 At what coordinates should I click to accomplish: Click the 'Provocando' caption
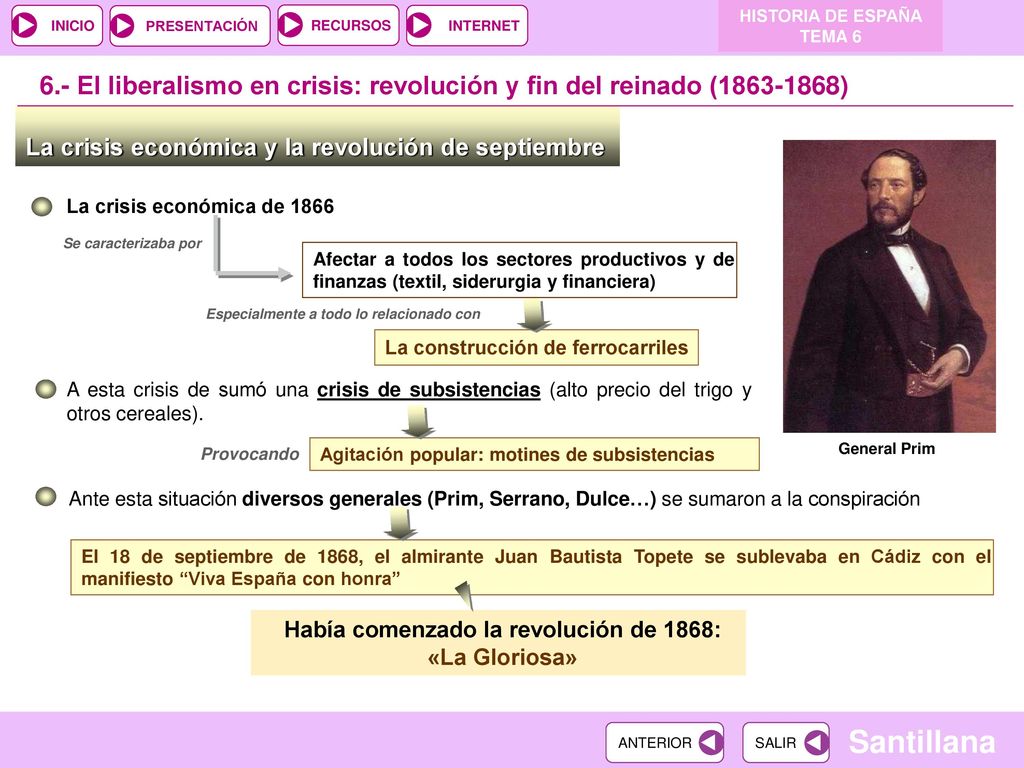(249, 454)
